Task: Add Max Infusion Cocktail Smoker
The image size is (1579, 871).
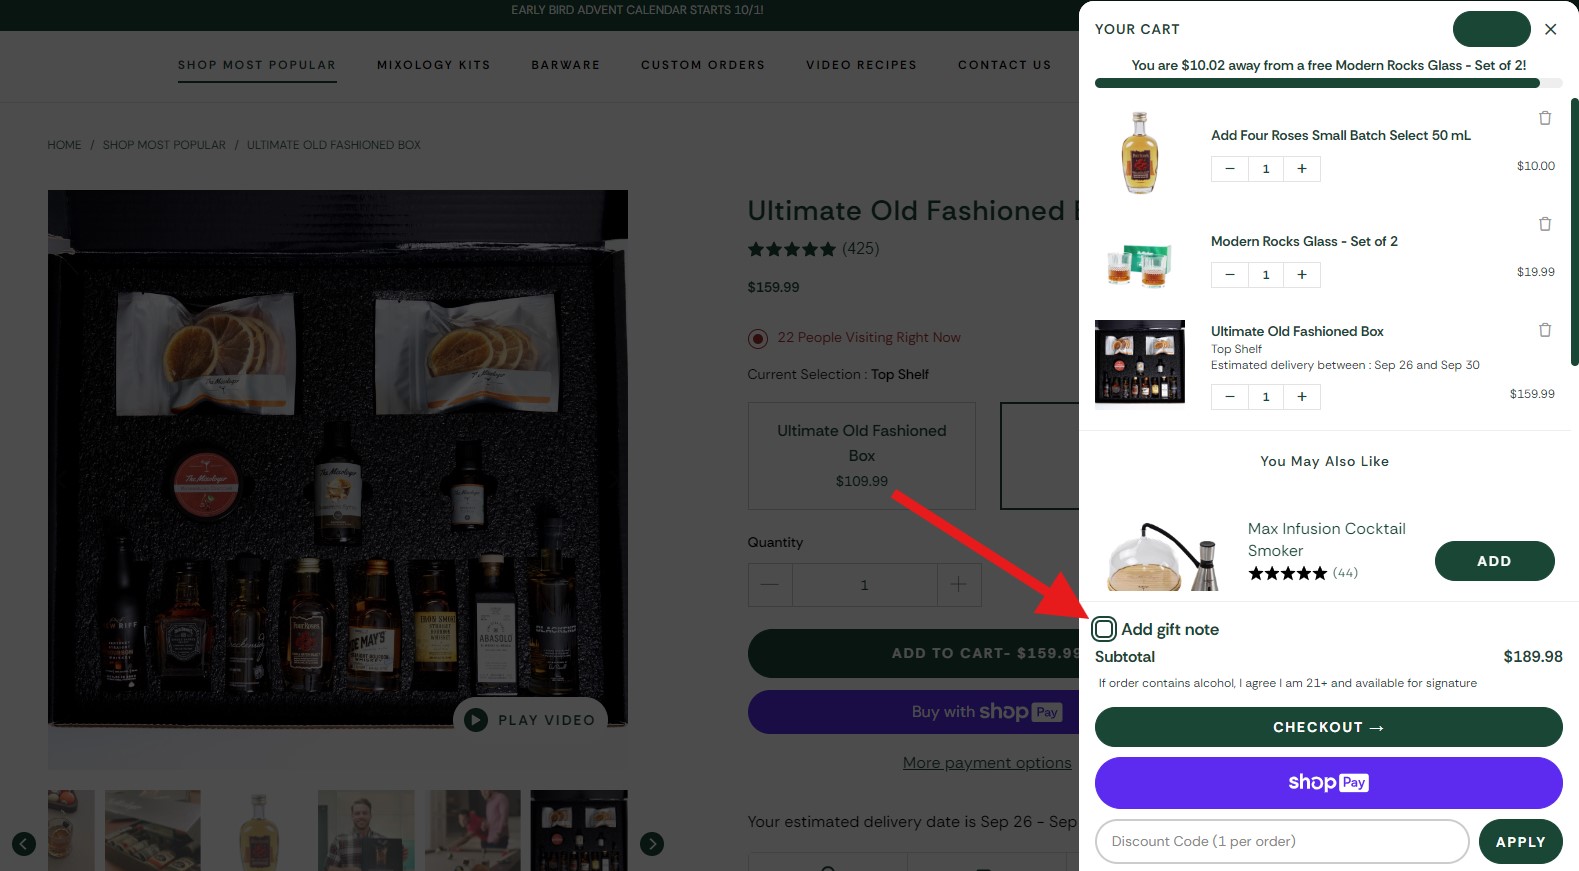Action: (1494, 561)
